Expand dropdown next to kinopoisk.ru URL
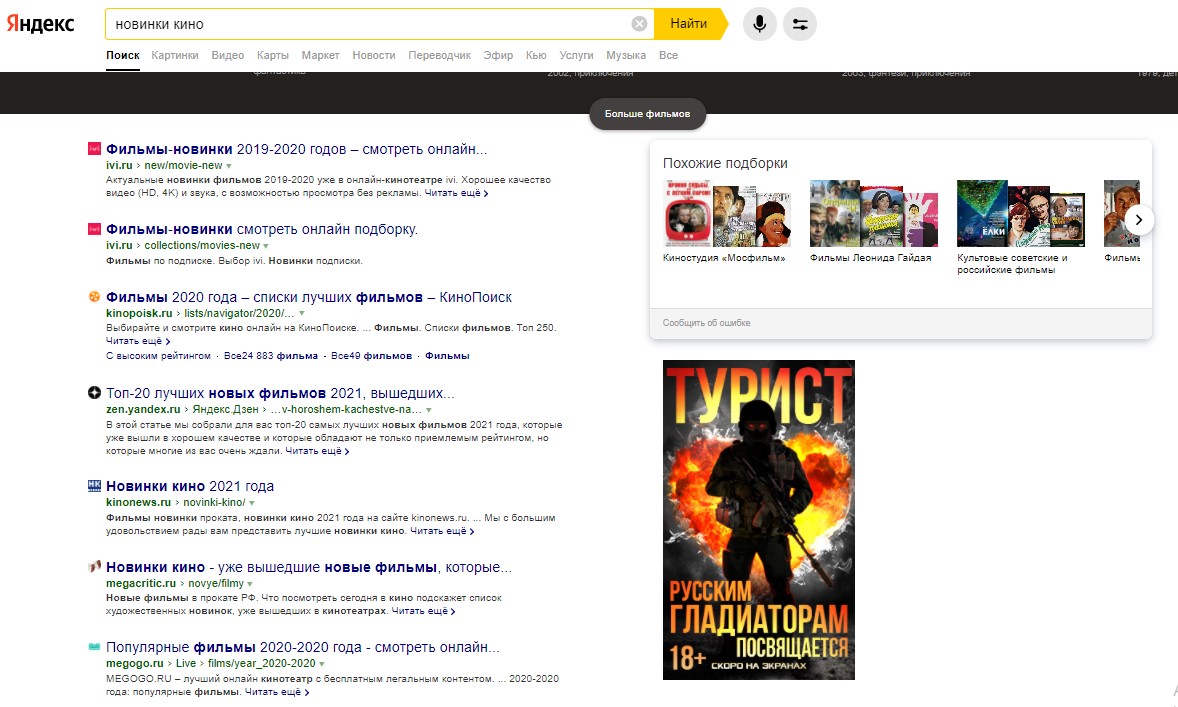 302,313
